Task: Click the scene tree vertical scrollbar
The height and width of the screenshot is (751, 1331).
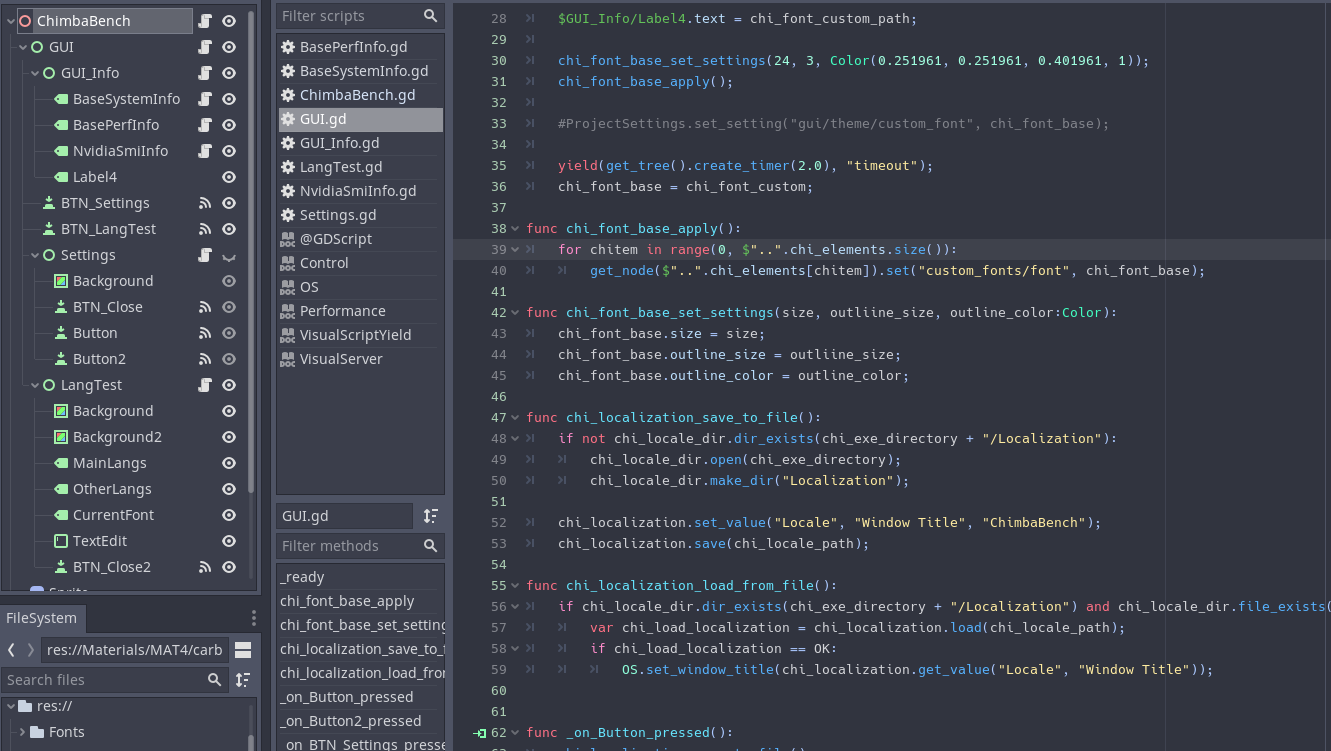Action: click(251, 252)
